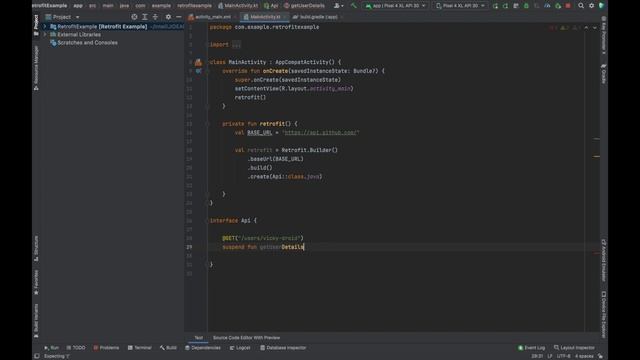The width and height of the screenshot is (640, 360).
Task: Click '4 spaces' indent setting in status bar
Action: tap(584, 356)
